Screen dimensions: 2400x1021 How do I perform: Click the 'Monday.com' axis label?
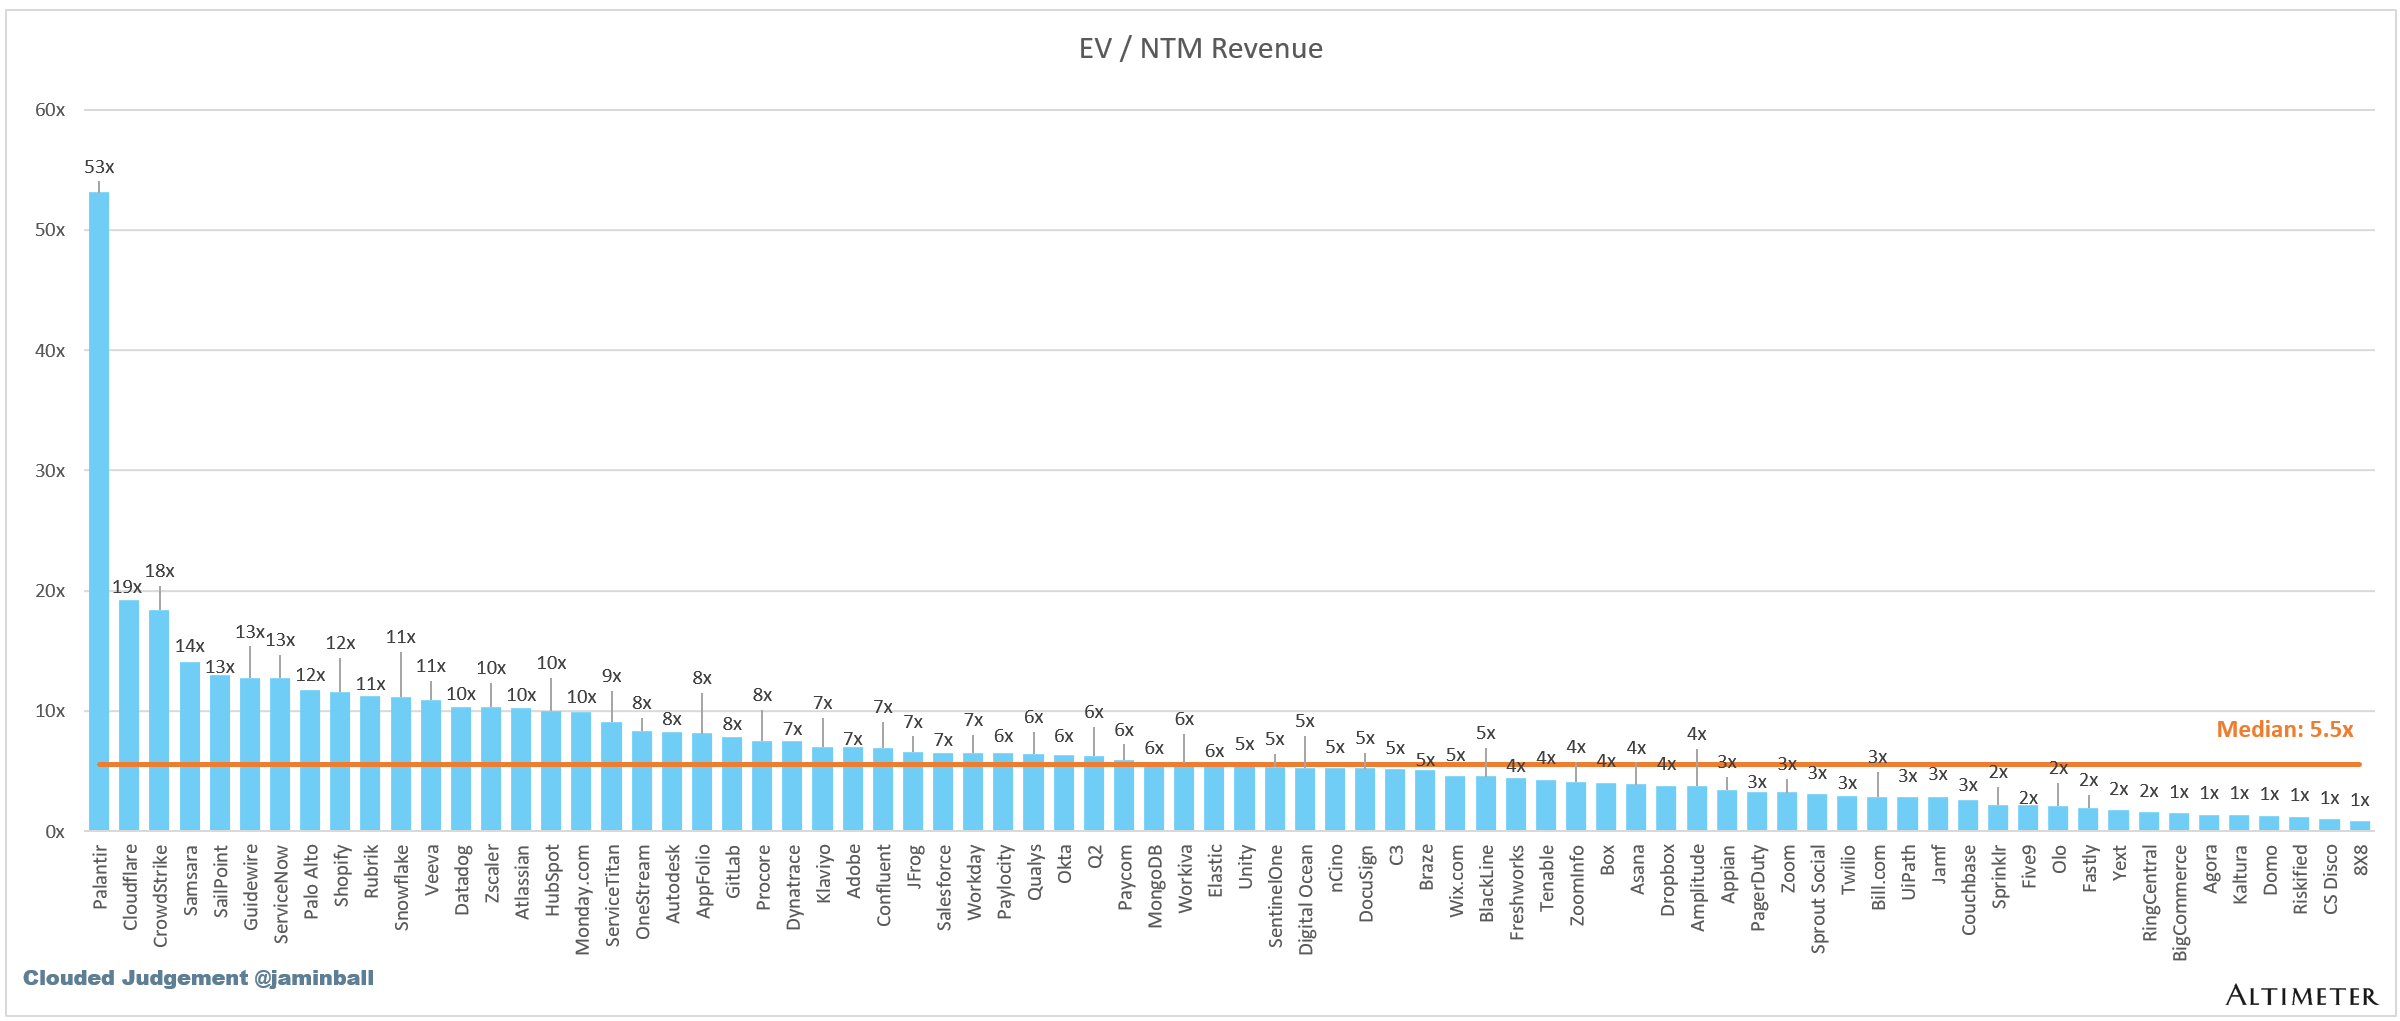coord(582,900)
